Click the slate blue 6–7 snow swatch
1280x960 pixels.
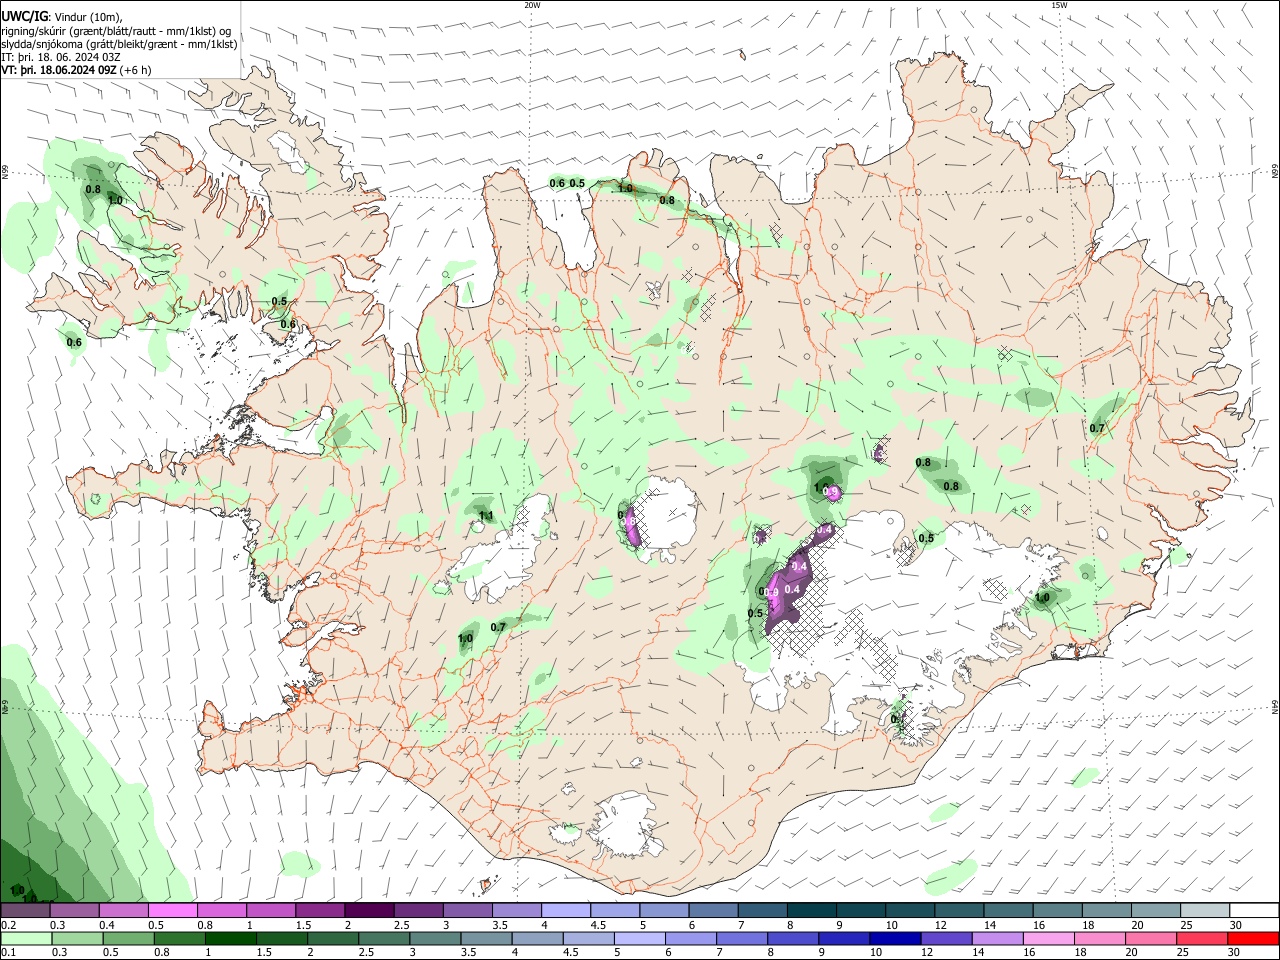click(712, 911)
